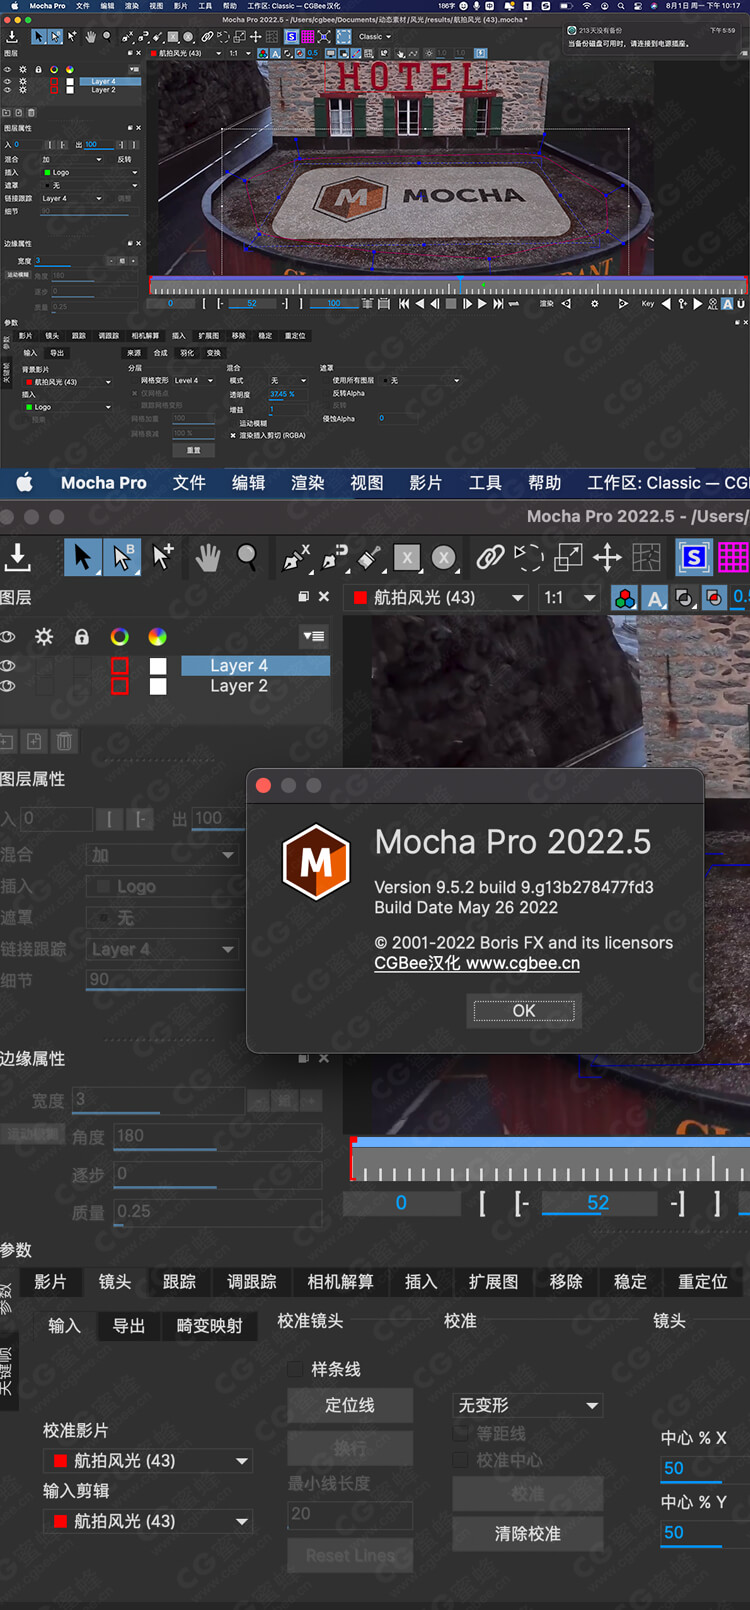
Task: Toggle the A alpha view button, enlarged view bar
Action: pos(655,598)
